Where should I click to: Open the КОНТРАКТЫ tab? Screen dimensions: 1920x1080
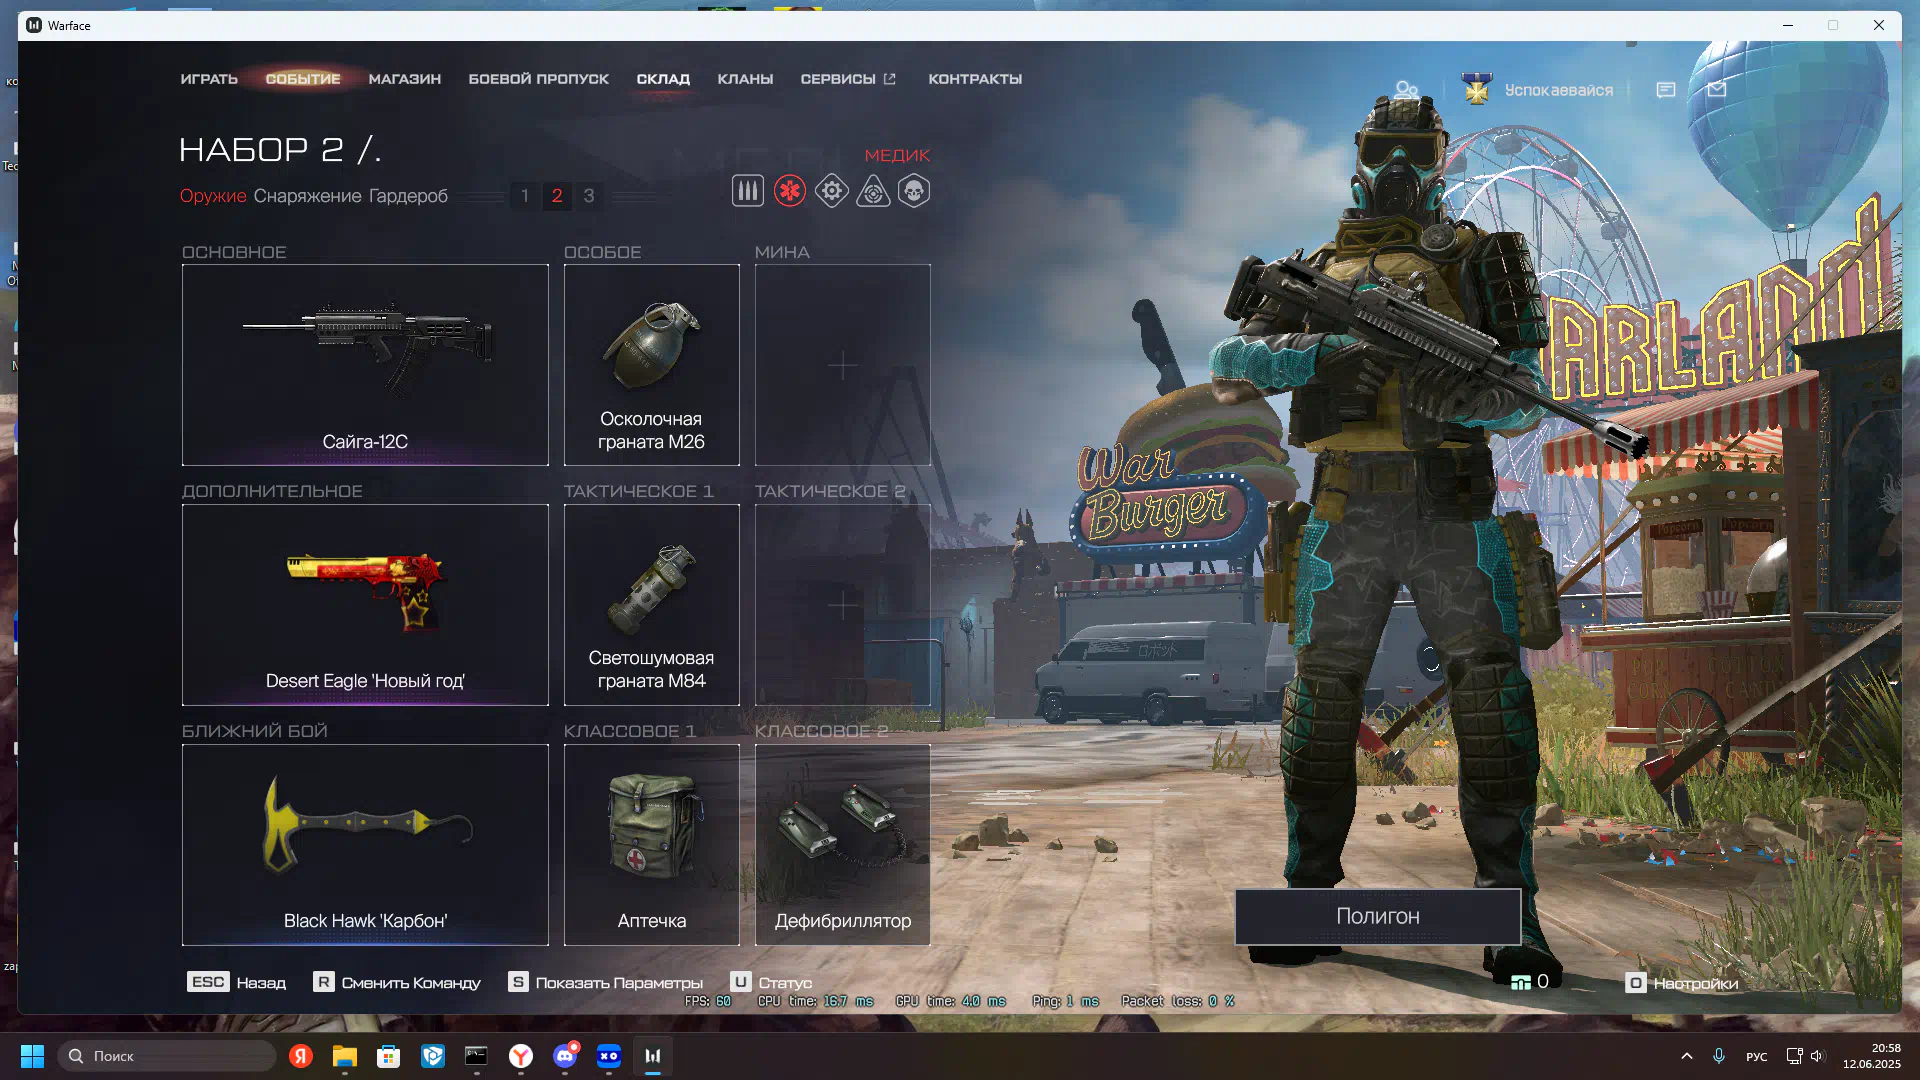[975, 79]
